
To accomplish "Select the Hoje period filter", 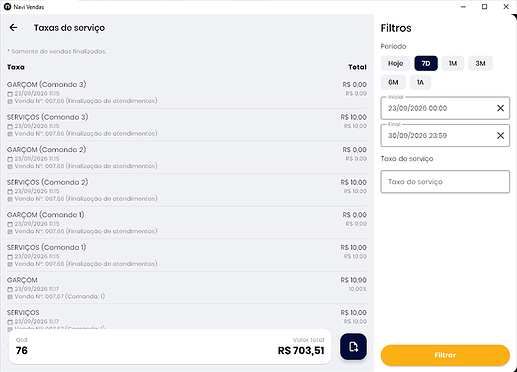I will pos(395,63).
